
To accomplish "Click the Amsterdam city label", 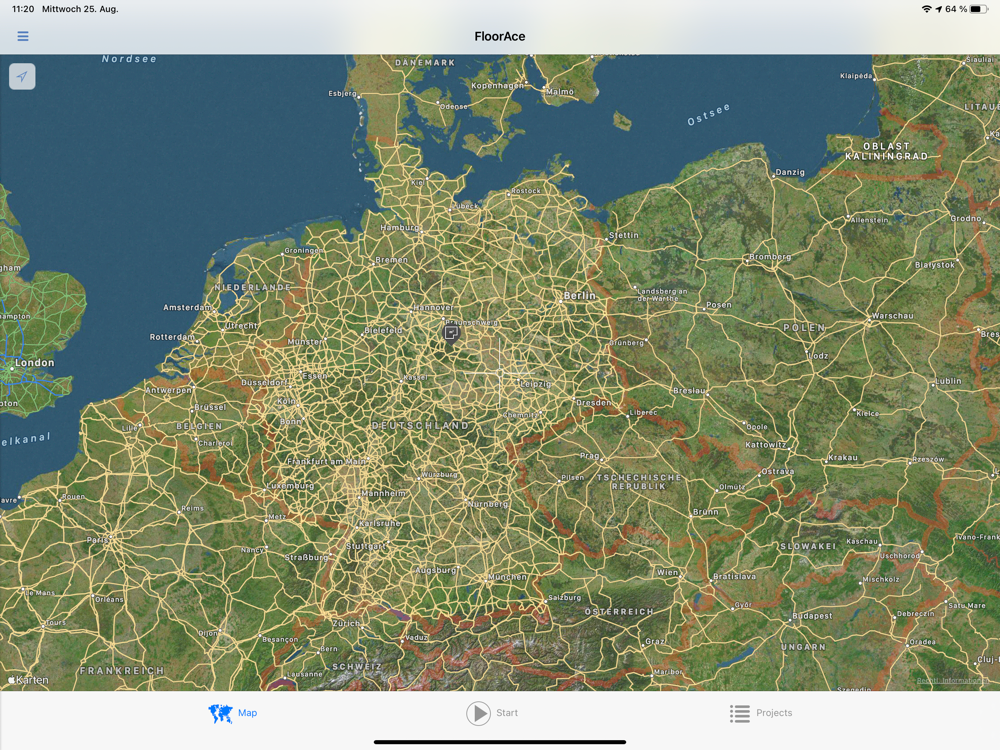I will 187,307.
